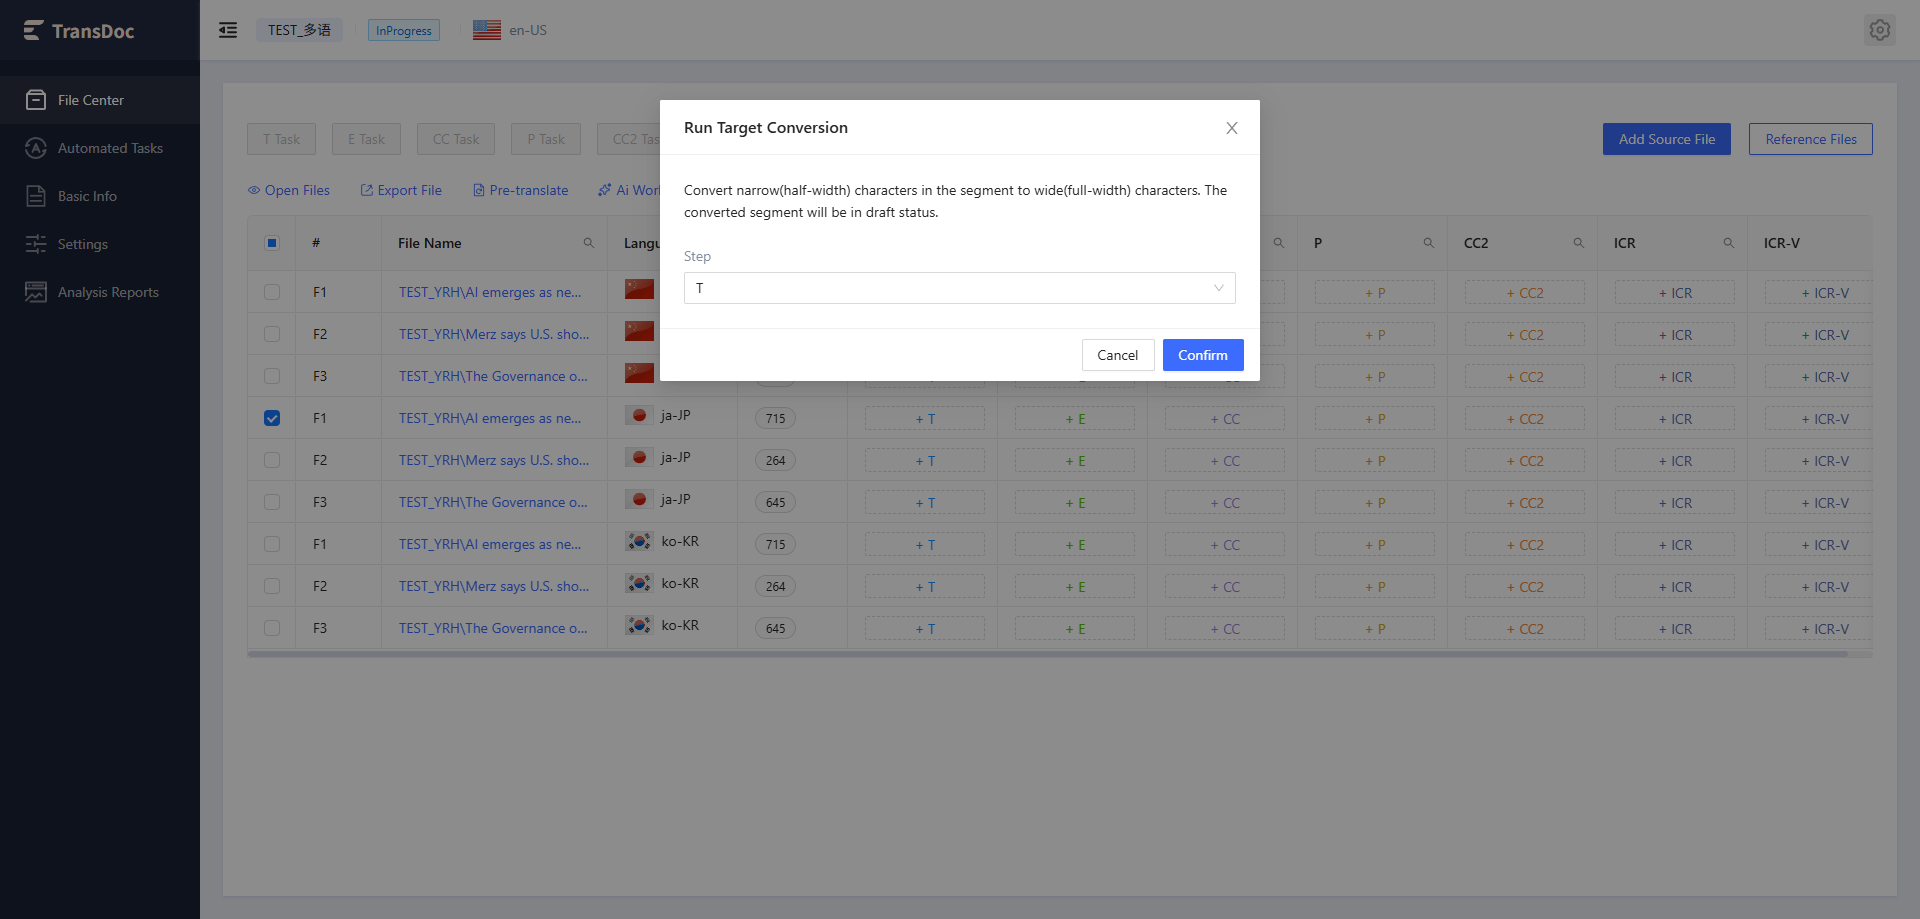Image resolution: width=1920 pixels, height=919 pixels.
Task: Check the ko-KR F3 row checkbox
Action: pos(272,628)
